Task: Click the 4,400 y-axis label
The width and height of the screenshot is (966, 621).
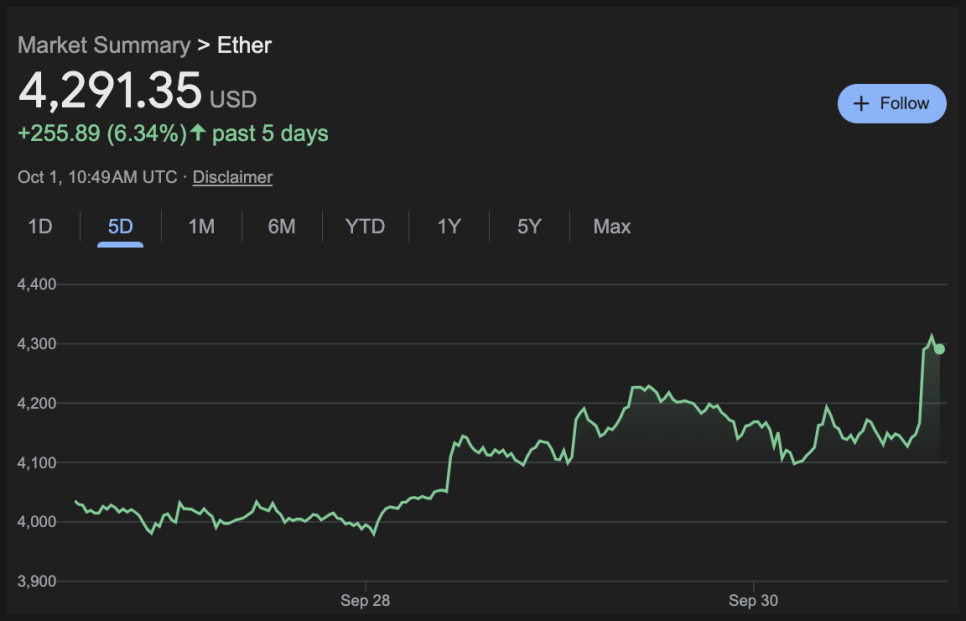Action: click(x=37, y=285)
